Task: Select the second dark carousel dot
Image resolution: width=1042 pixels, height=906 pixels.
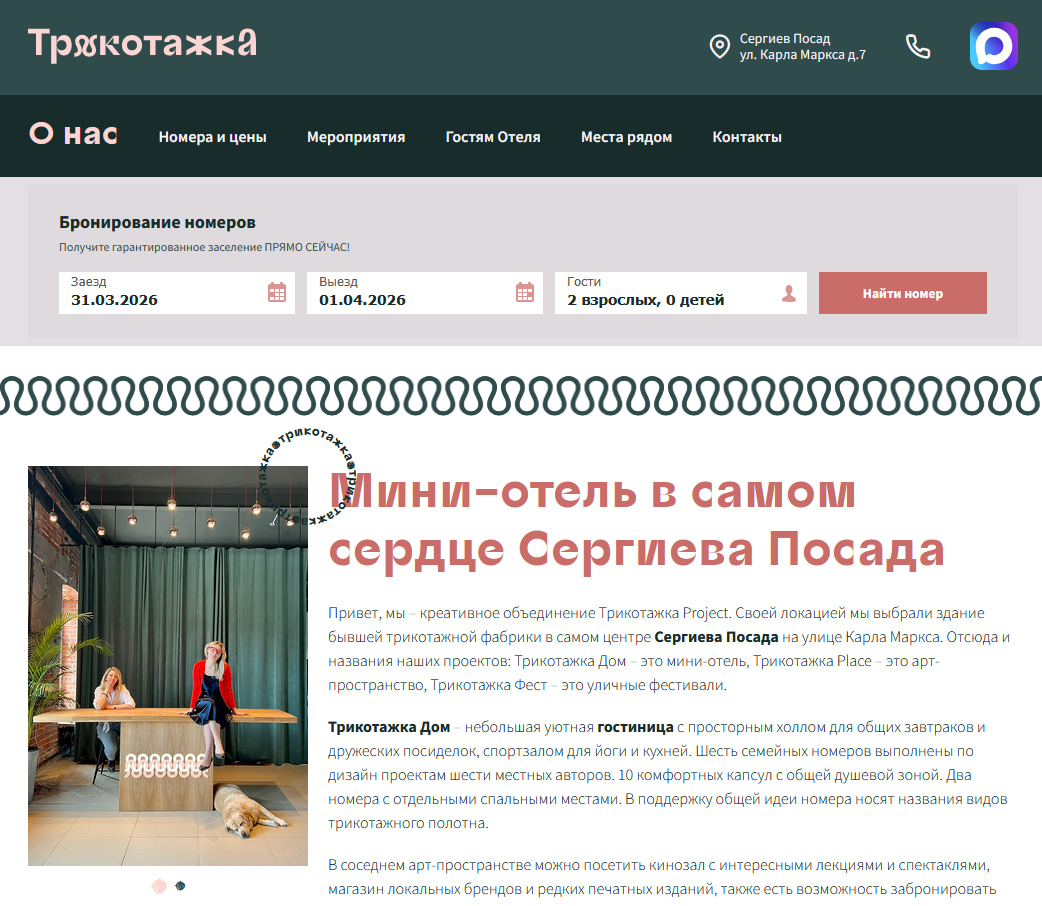Action: [180, 885]
